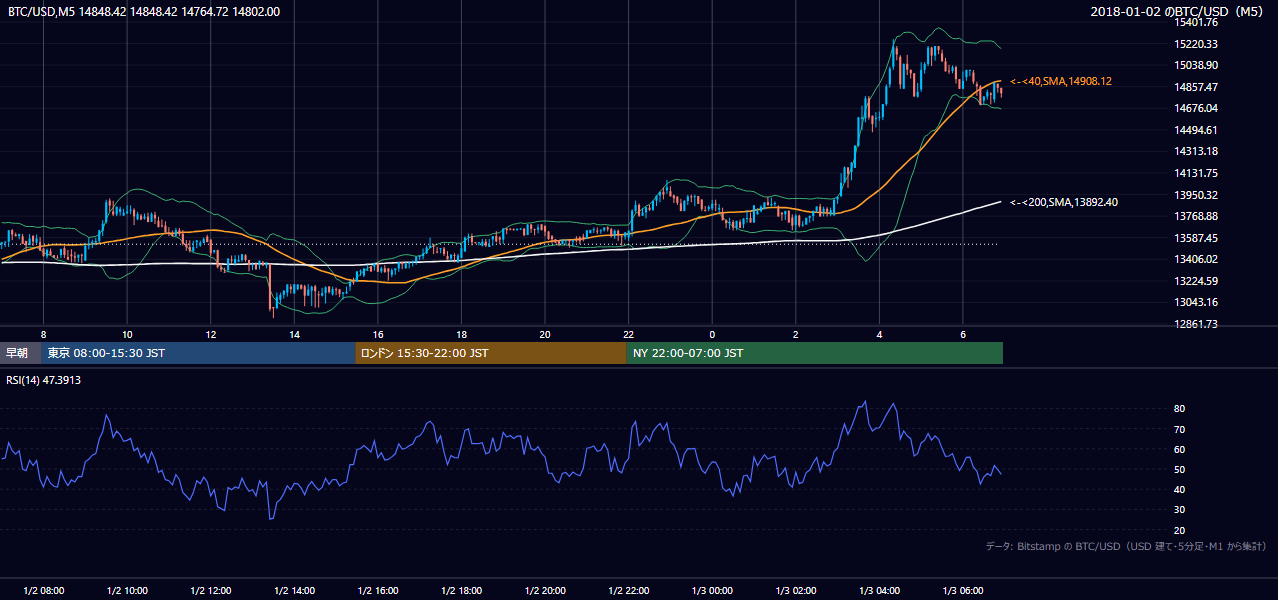Click the price axis value 14313.18
Screen dimensions: 1278x600
(1198, 151)
